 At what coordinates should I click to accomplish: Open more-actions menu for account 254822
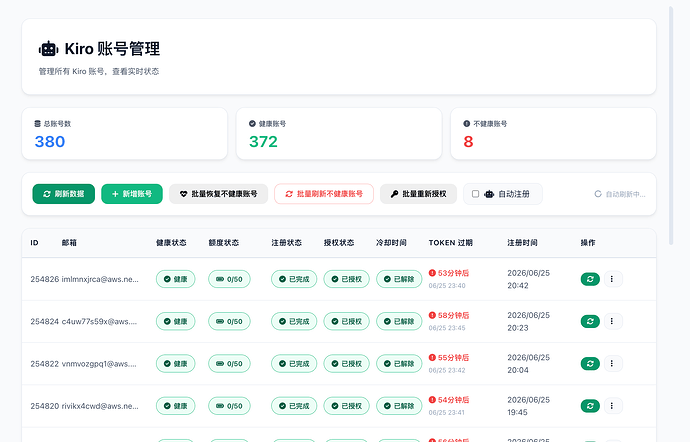click(612, 364)
